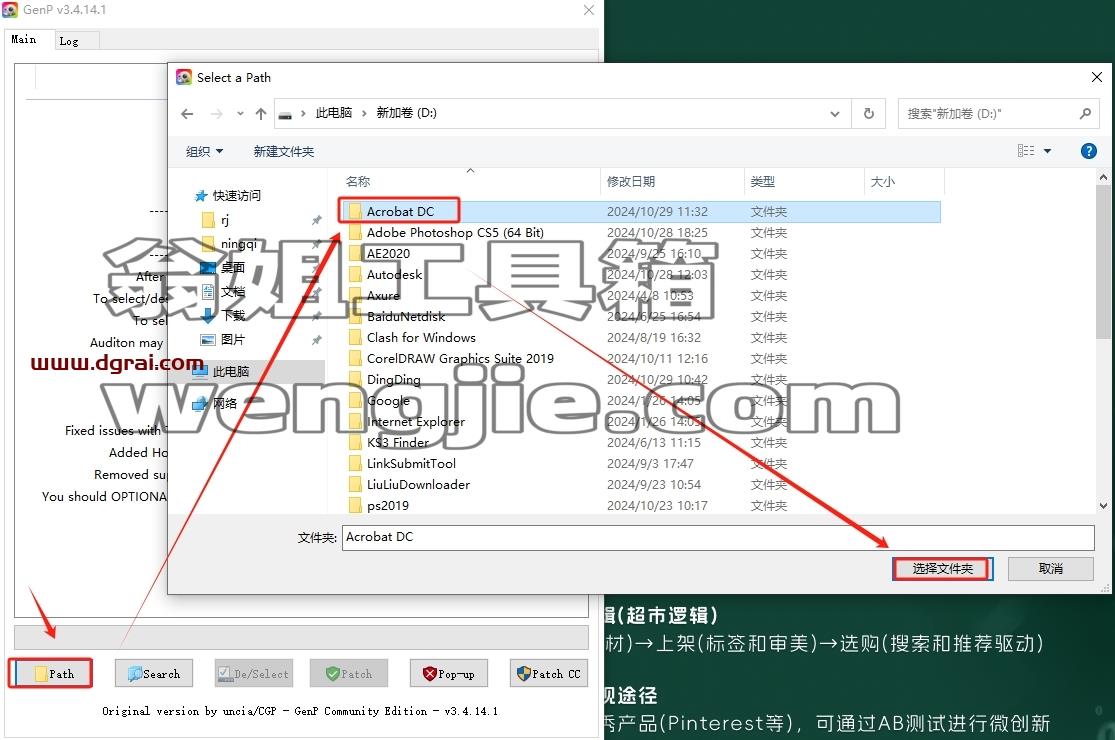Open the 组织 menu
Image resolution: width=1115 pixels, height=740 pixels.
(x=204, y=151)
